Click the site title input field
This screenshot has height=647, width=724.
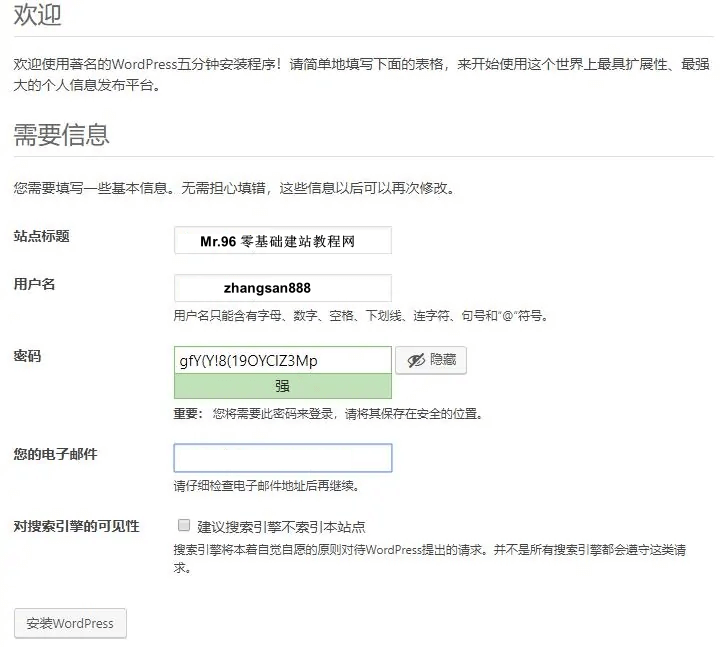(x=283, y=240)
